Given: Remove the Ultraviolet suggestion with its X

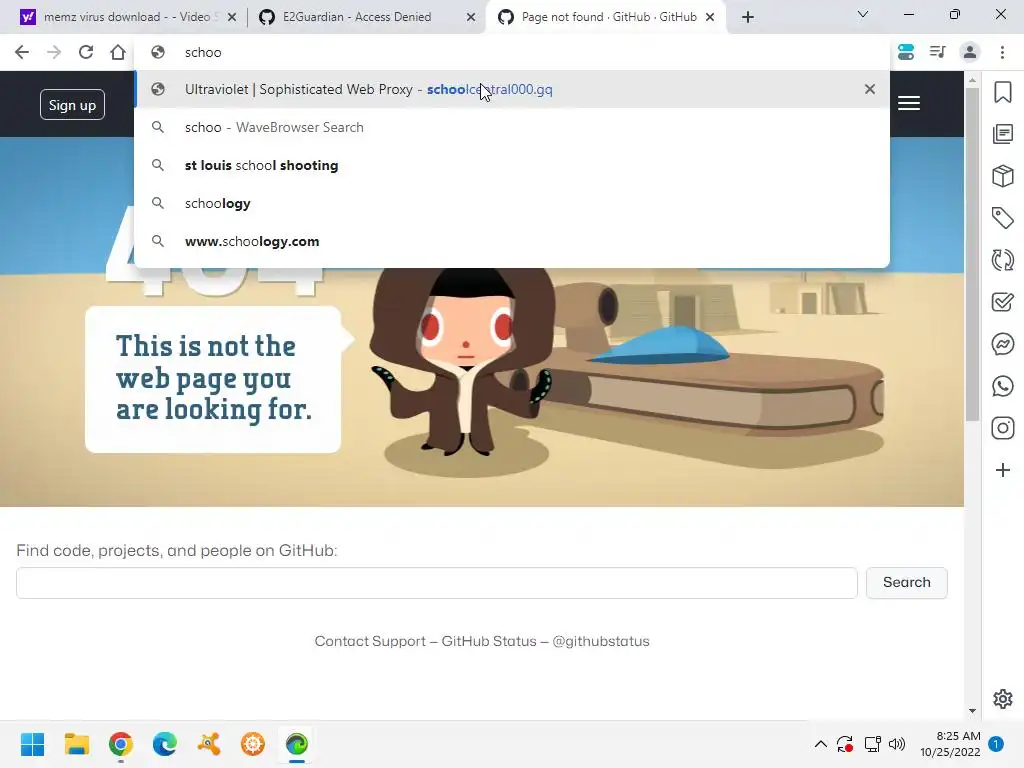Looking at the screenshot, I should click(x=869, y=89).
